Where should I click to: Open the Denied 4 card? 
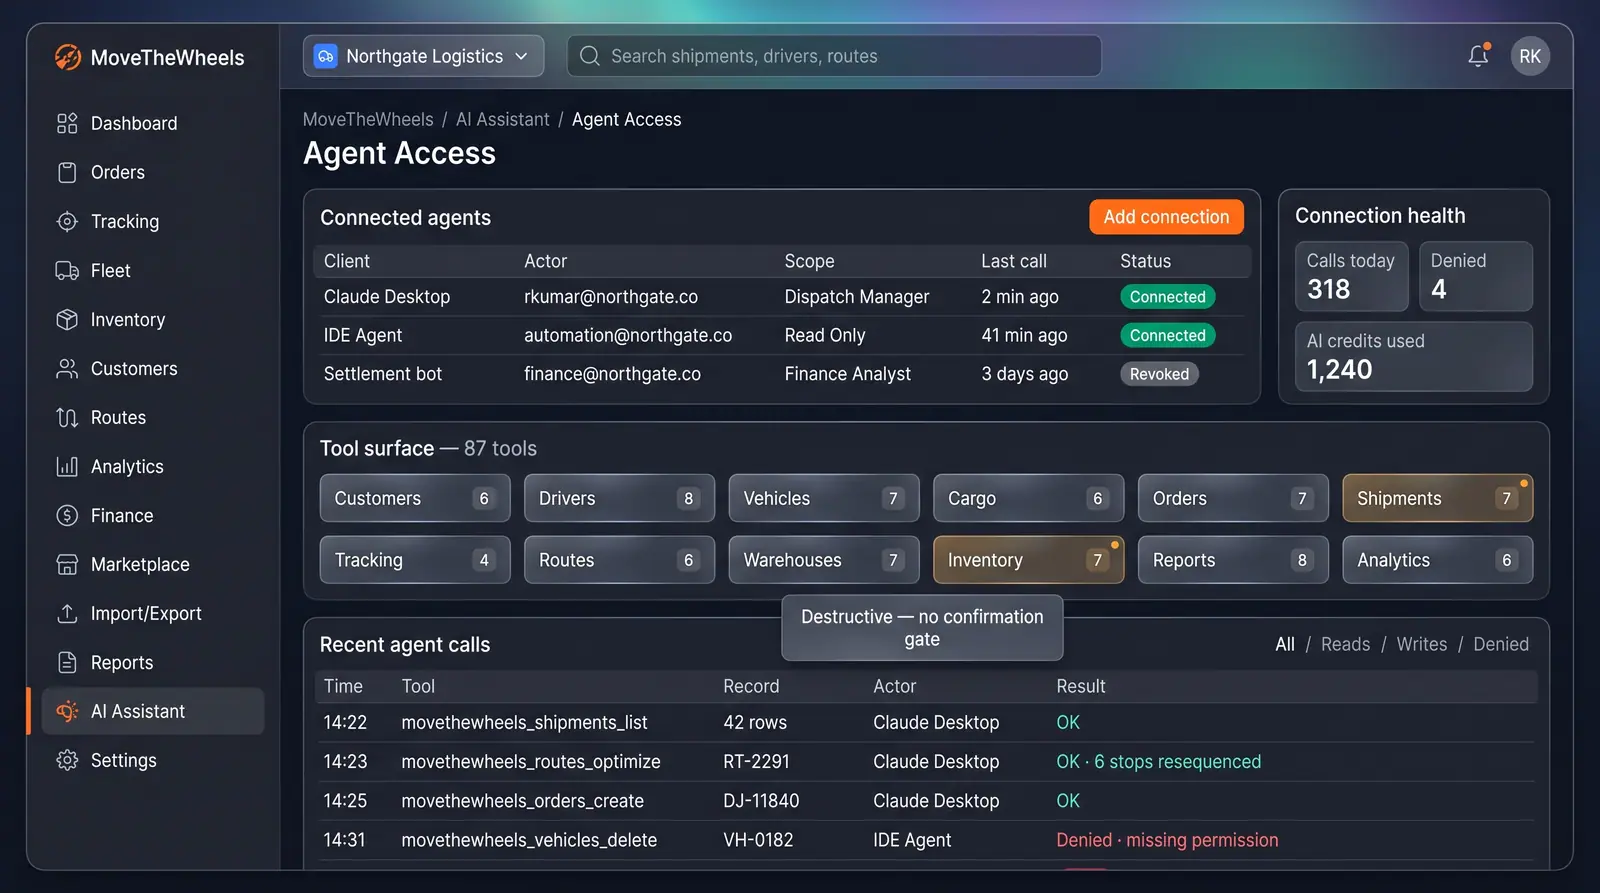coord(1475,276)
